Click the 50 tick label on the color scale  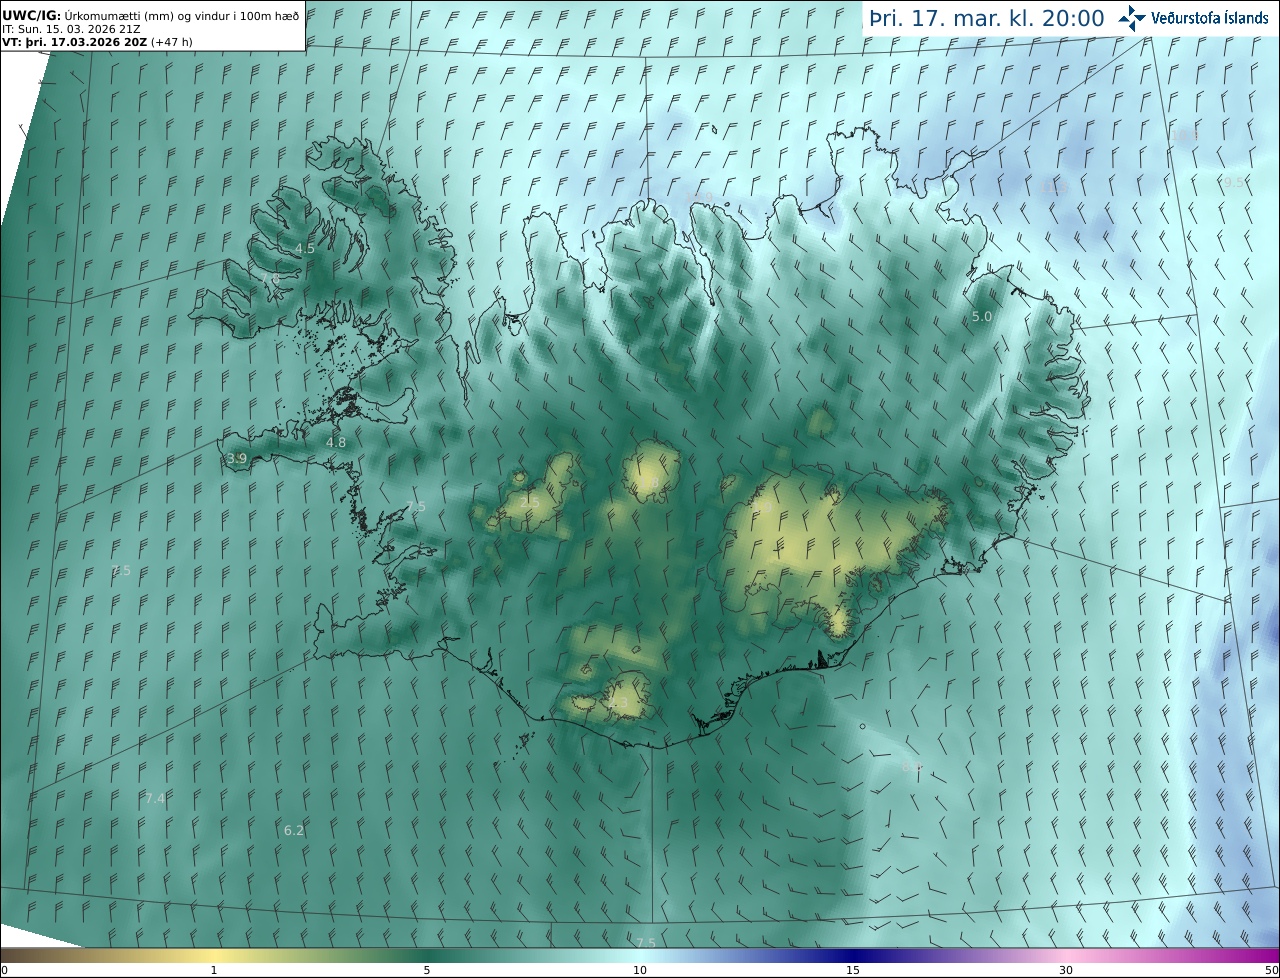tap(1271, 970)
